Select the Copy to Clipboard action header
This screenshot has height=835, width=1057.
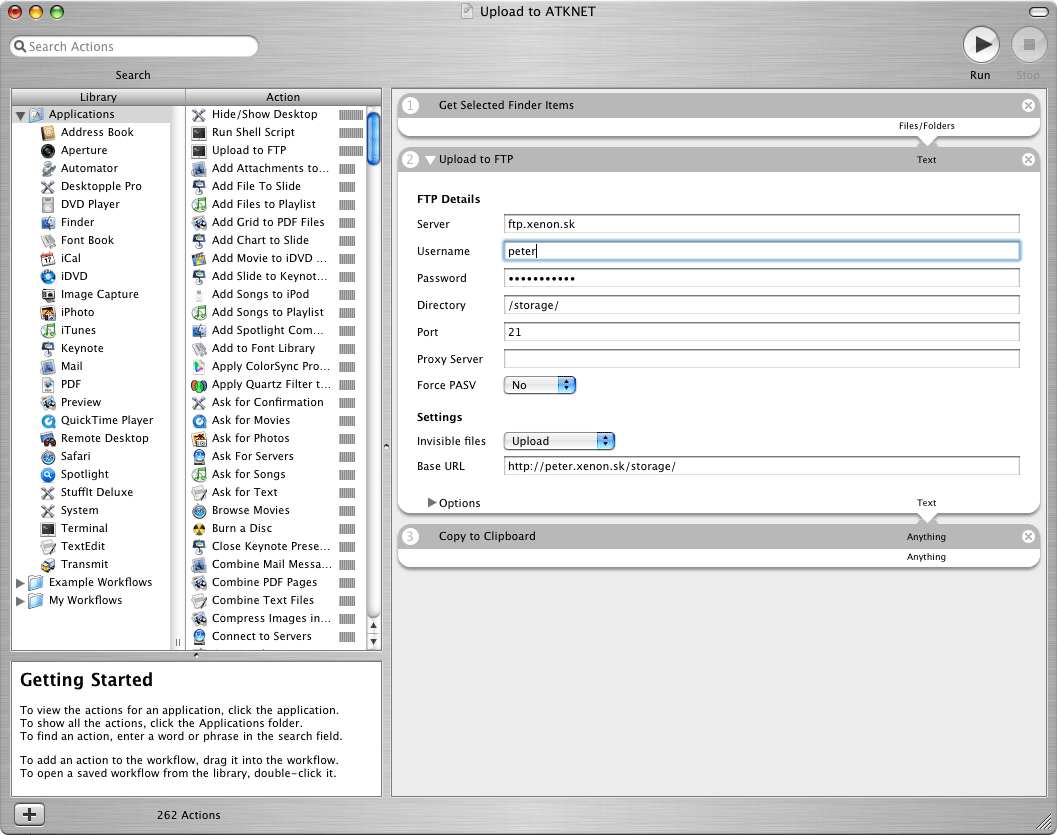pyautogui.click(x=719, y=536)
